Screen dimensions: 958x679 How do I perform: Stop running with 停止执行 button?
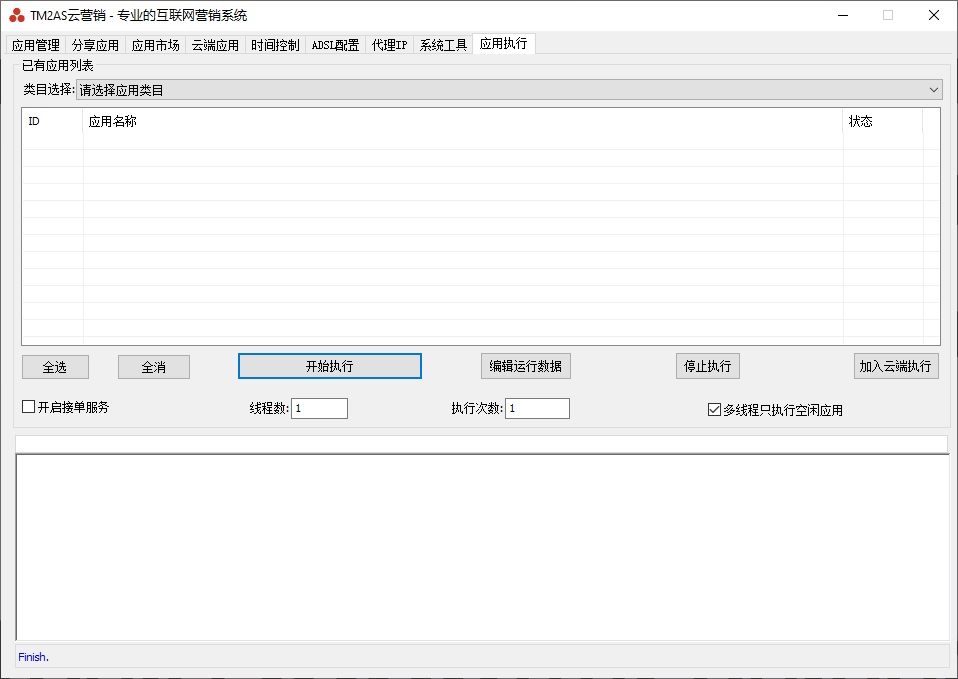coord(707,366)
